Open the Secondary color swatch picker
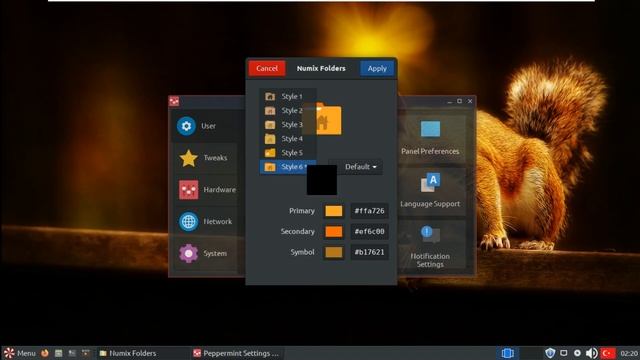 click(334, 231)
